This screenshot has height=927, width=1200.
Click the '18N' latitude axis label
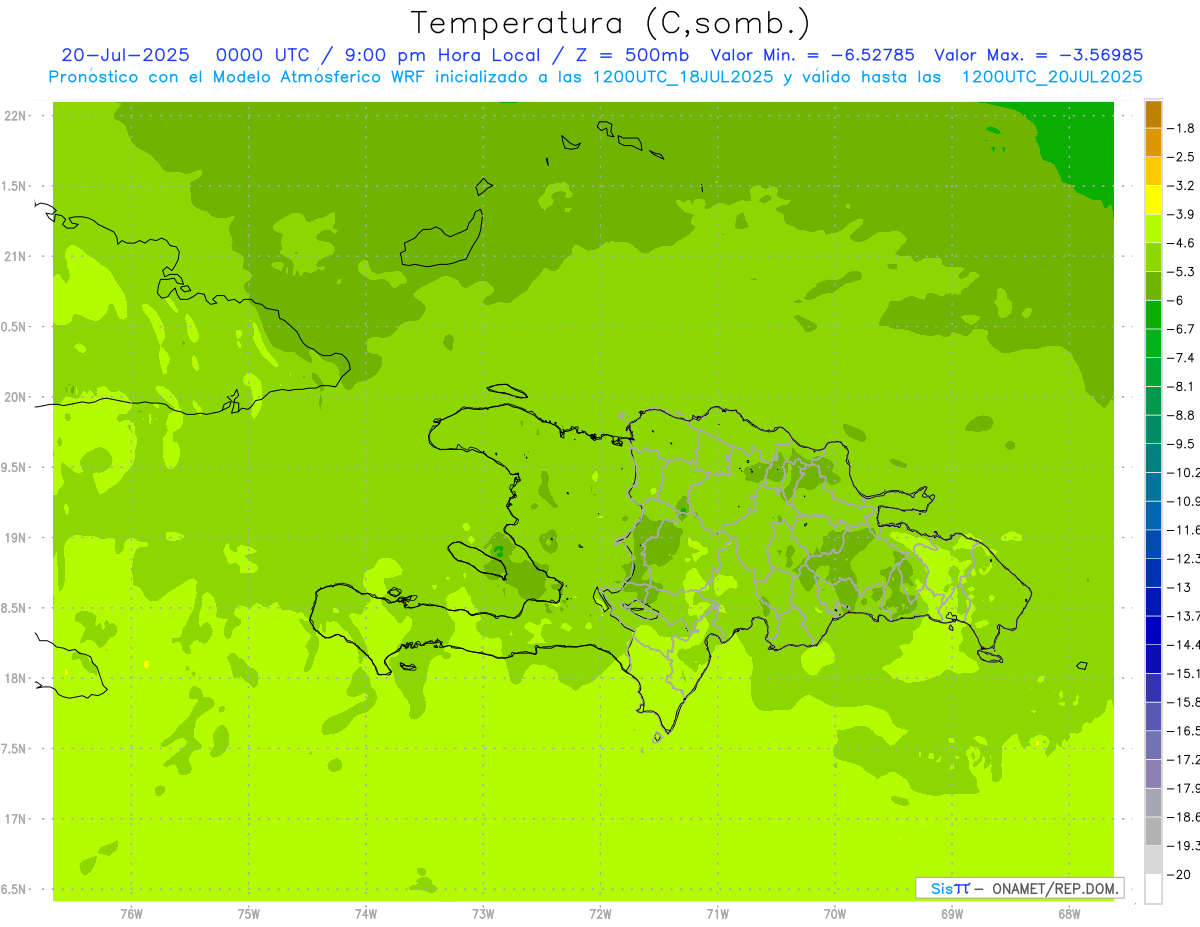point(16,678)
